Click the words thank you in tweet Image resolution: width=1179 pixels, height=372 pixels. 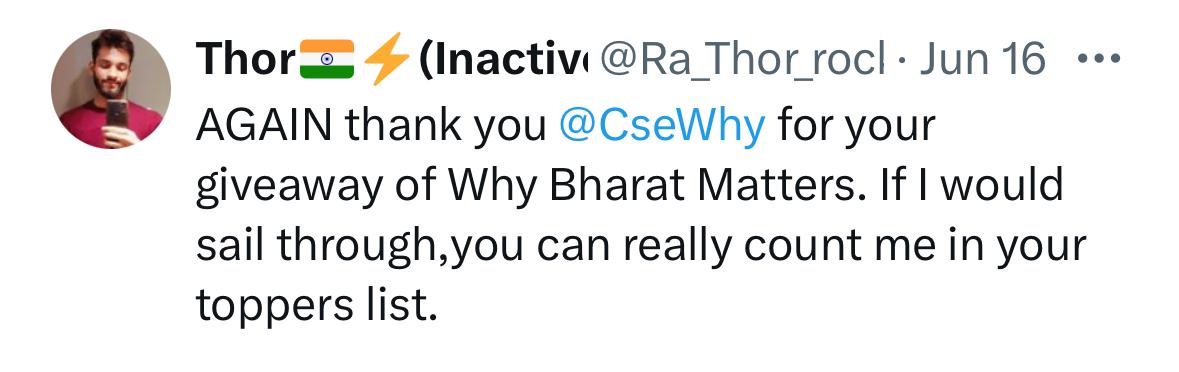(447, 126)
